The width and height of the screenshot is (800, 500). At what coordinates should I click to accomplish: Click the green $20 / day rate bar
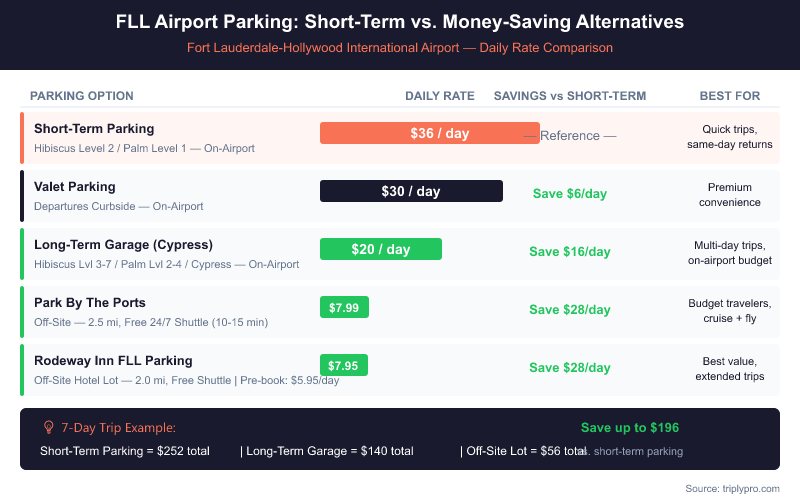(380, 249)
